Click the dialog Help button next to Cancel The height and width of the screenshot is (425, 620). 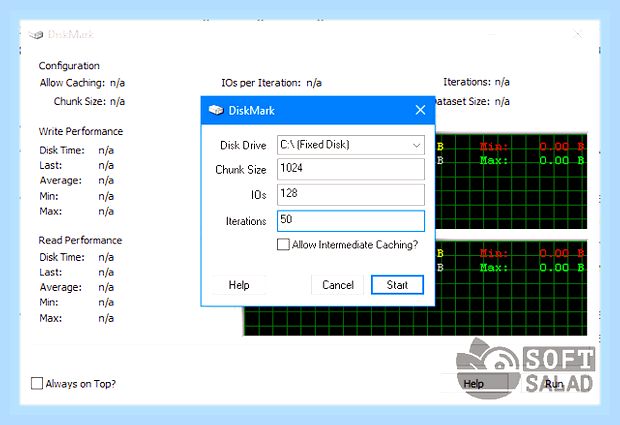pos(239,285)
